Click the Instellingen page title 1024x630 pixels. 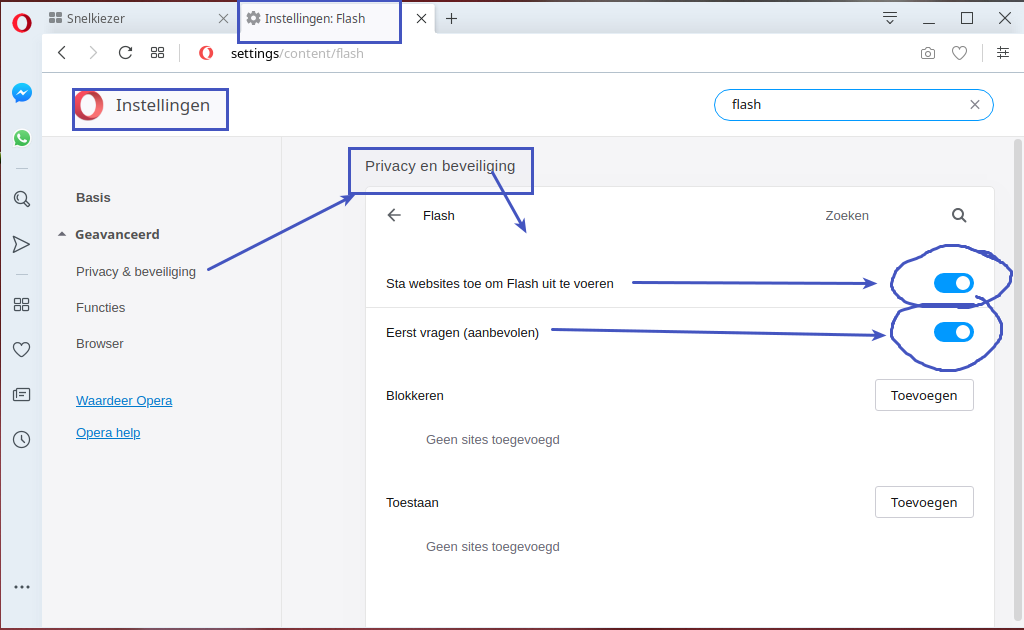coord(163,105)
